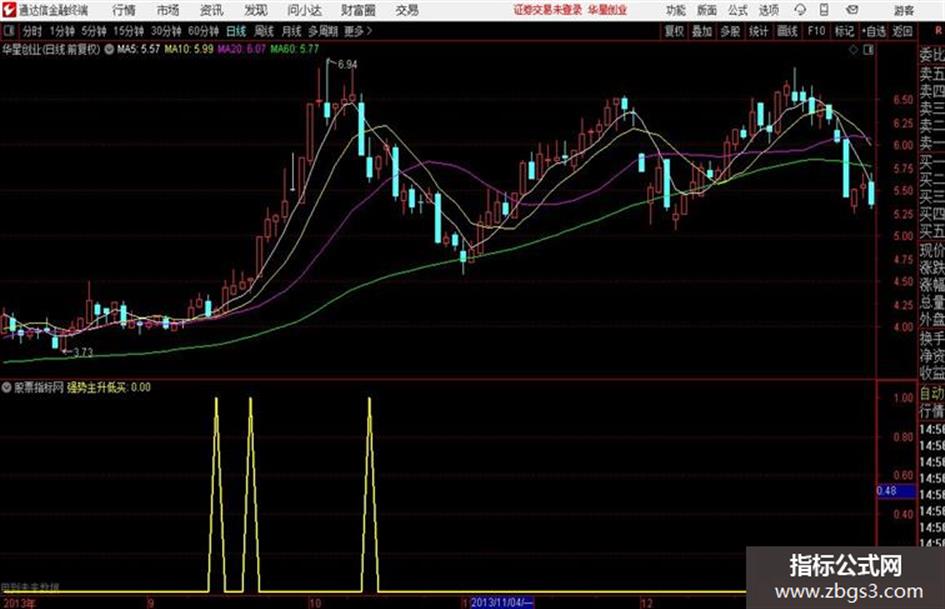Click the customer service headset icon
The image size is (945, 609).
point(800,10)
